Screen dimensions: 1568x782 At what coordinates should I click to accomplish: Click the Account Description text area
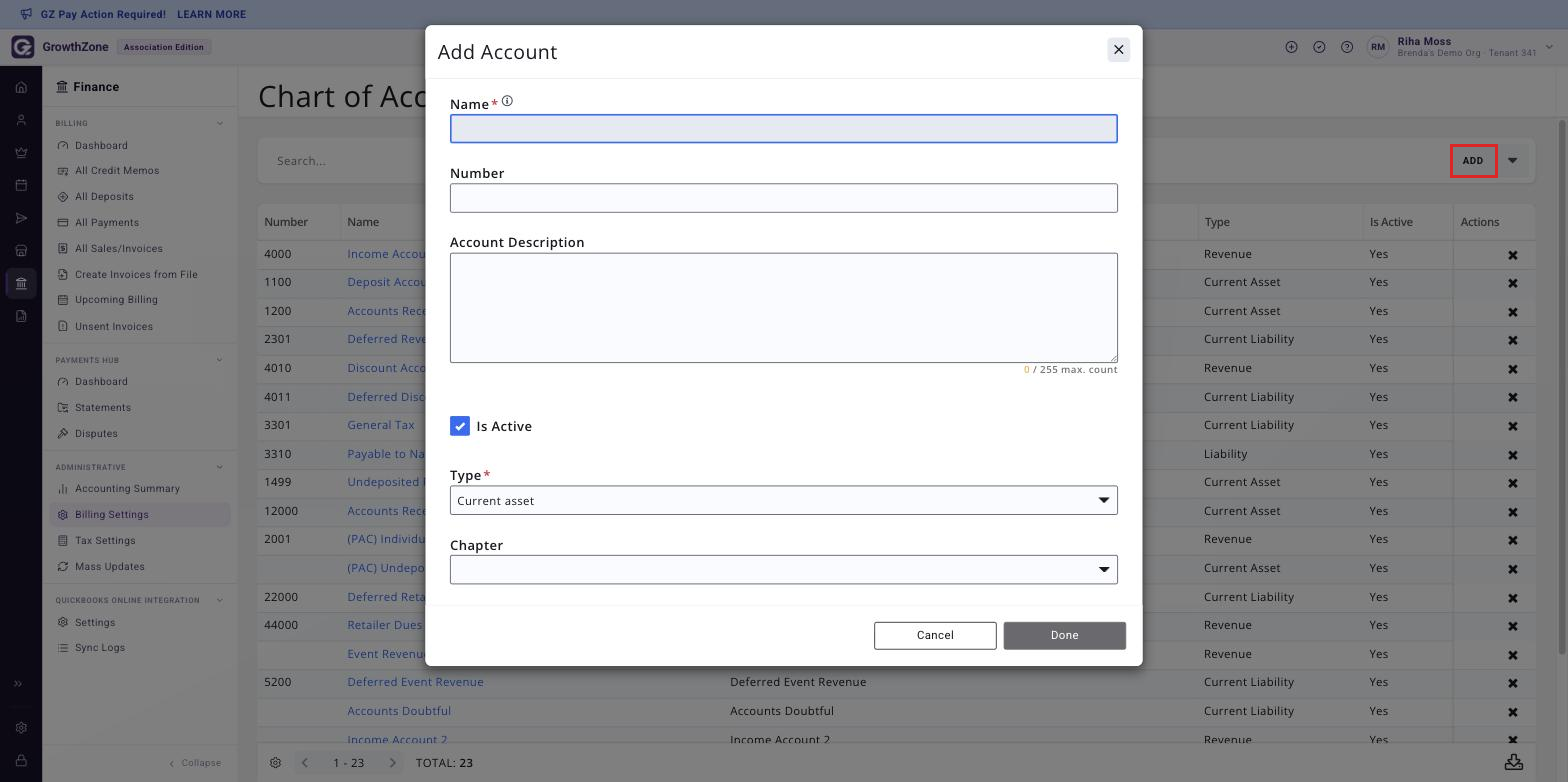(783, 308)
